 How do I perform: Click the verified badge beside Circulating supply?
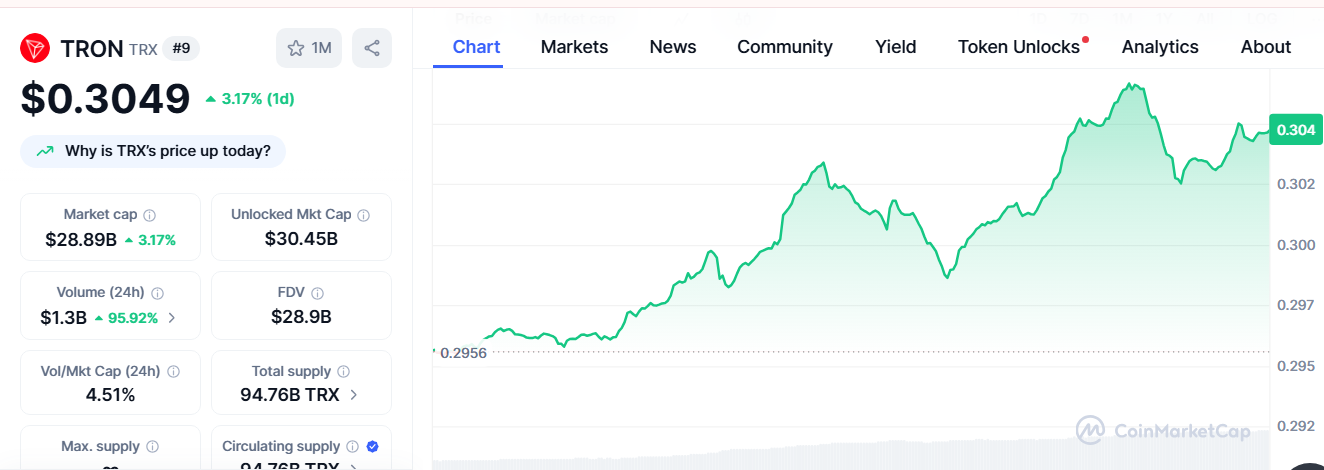(373, 447)
